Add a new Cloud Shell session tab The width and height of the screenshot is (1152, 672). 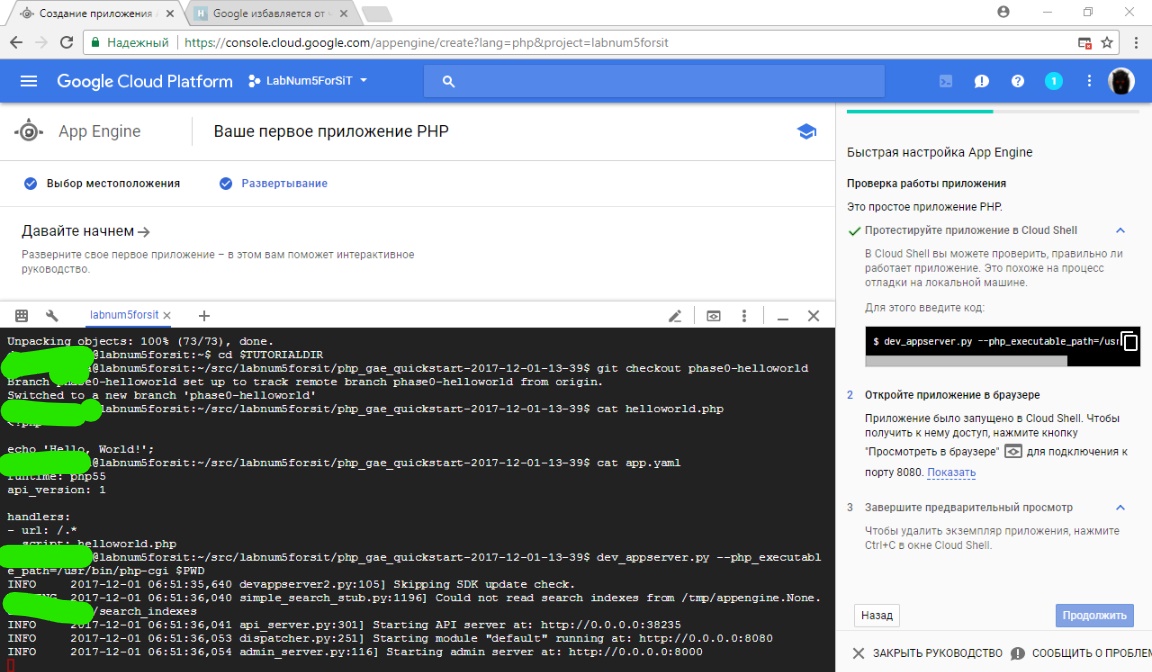click(204, 316)
